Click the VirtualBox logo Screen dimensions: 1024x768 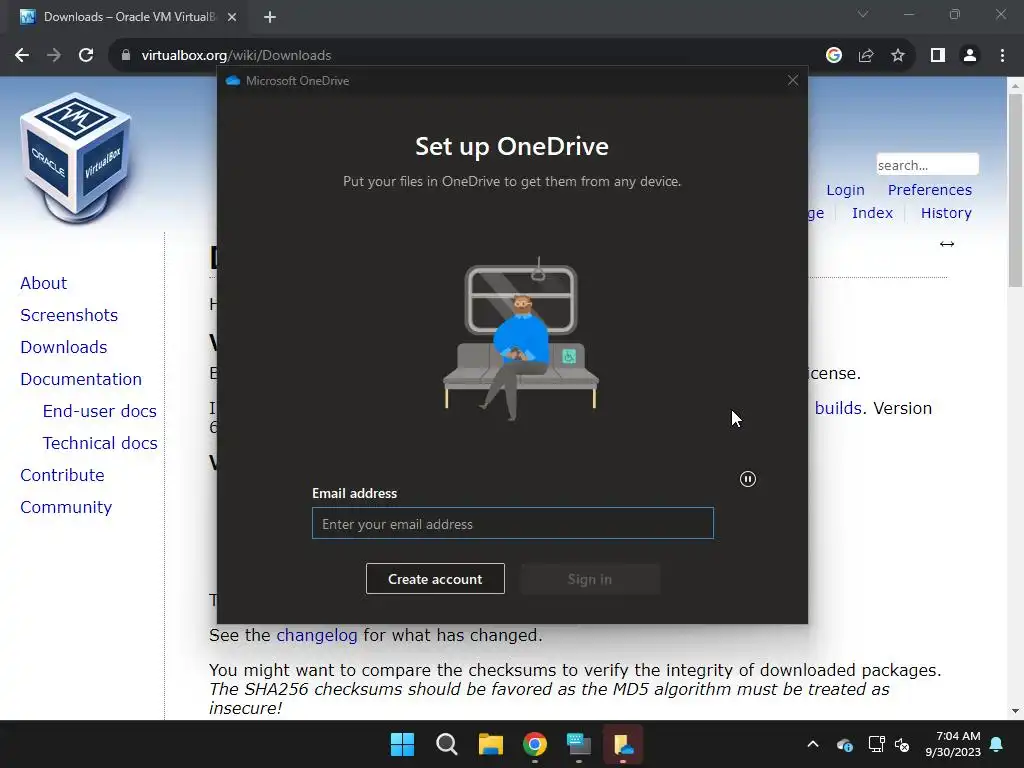[76, 157]
